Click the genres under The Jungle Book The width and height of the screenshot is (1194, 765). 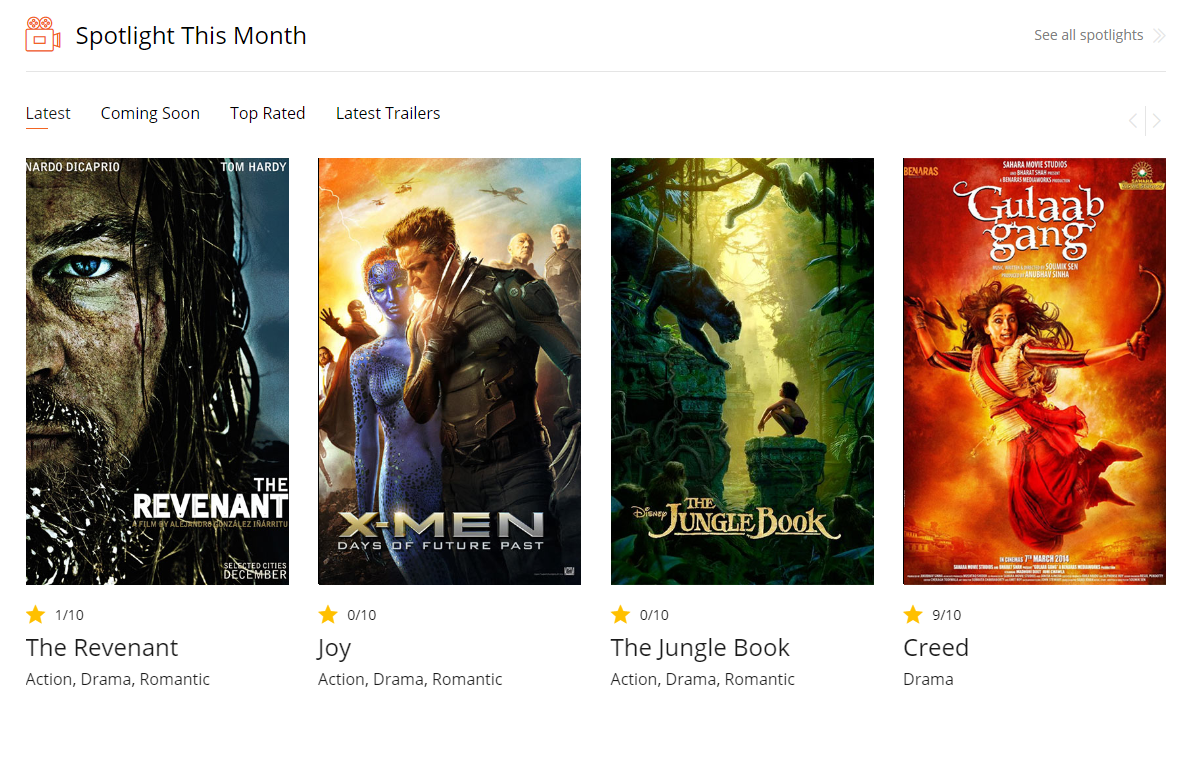[703, 679]
